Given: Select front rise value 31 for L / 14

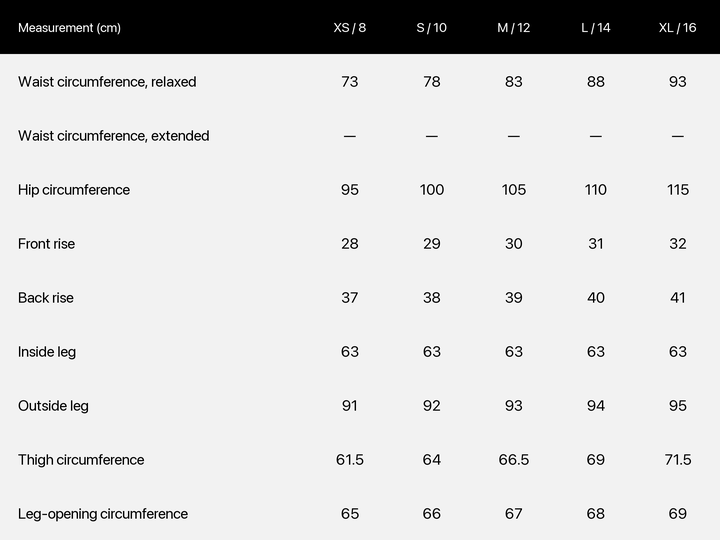Looking at the screenshot, I should pos(596,244).
